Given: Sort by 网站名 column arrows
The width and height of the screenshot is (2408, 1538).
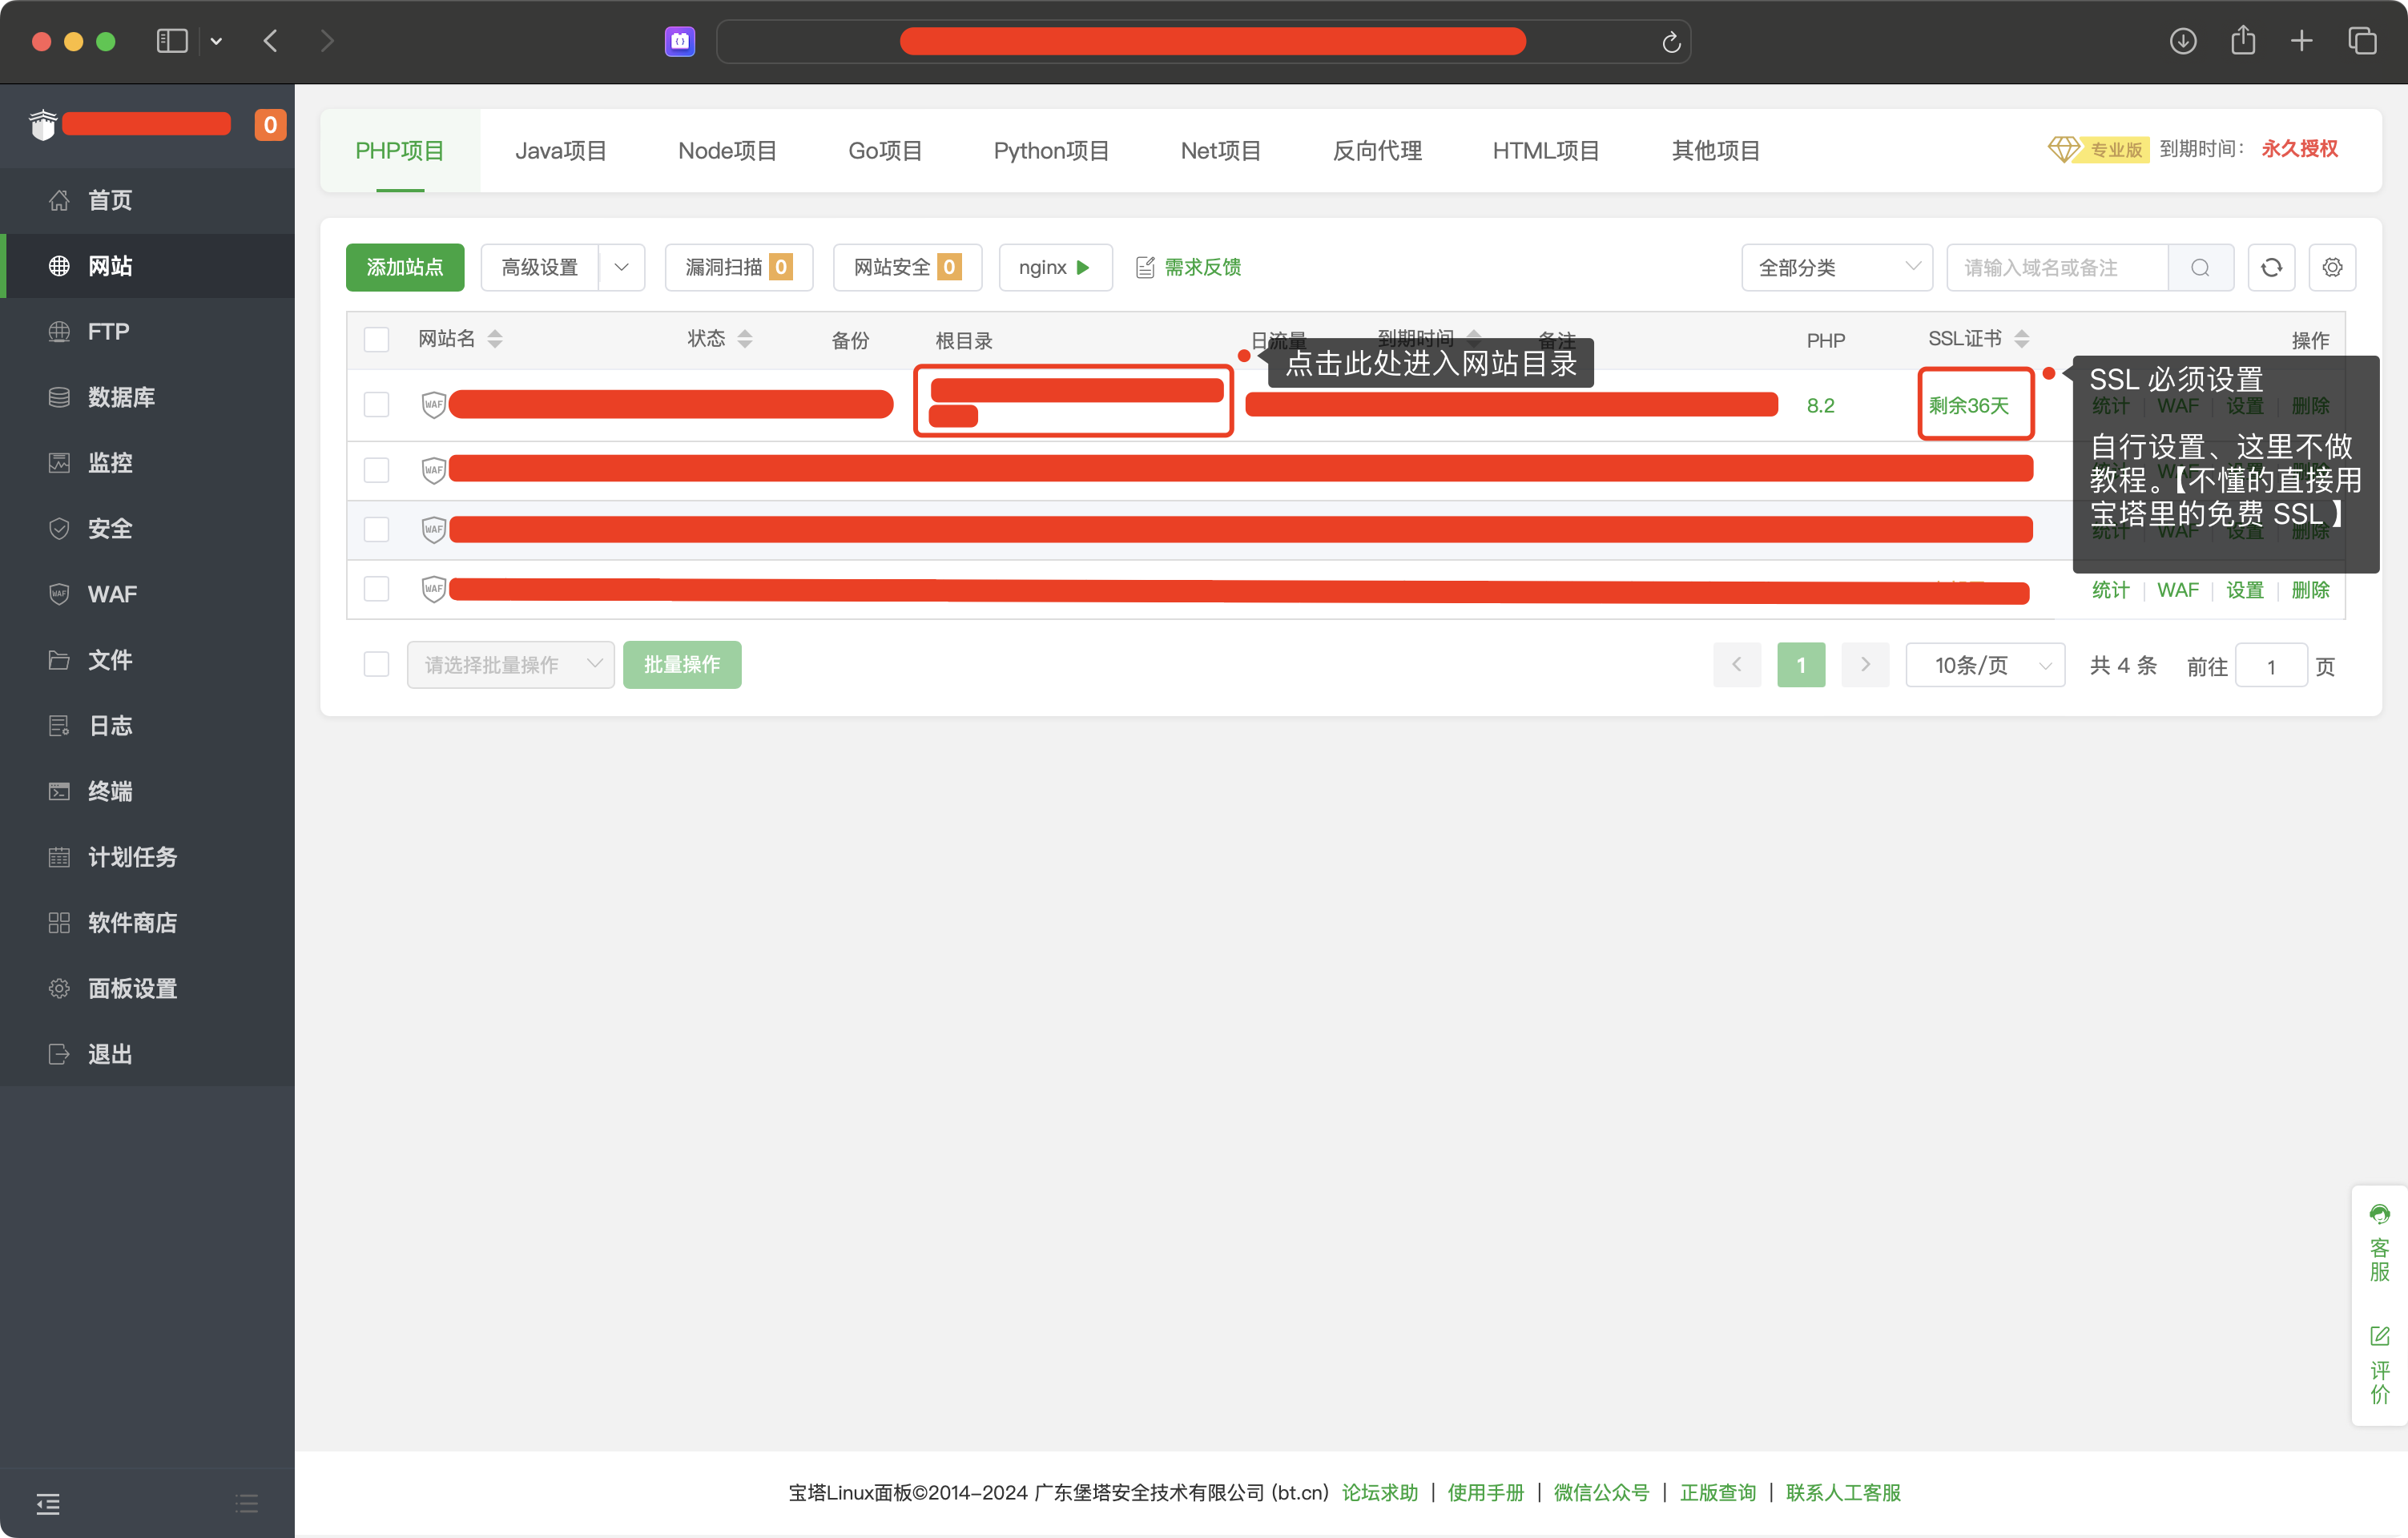Looking at the screenshot, I should click(495, 339).
